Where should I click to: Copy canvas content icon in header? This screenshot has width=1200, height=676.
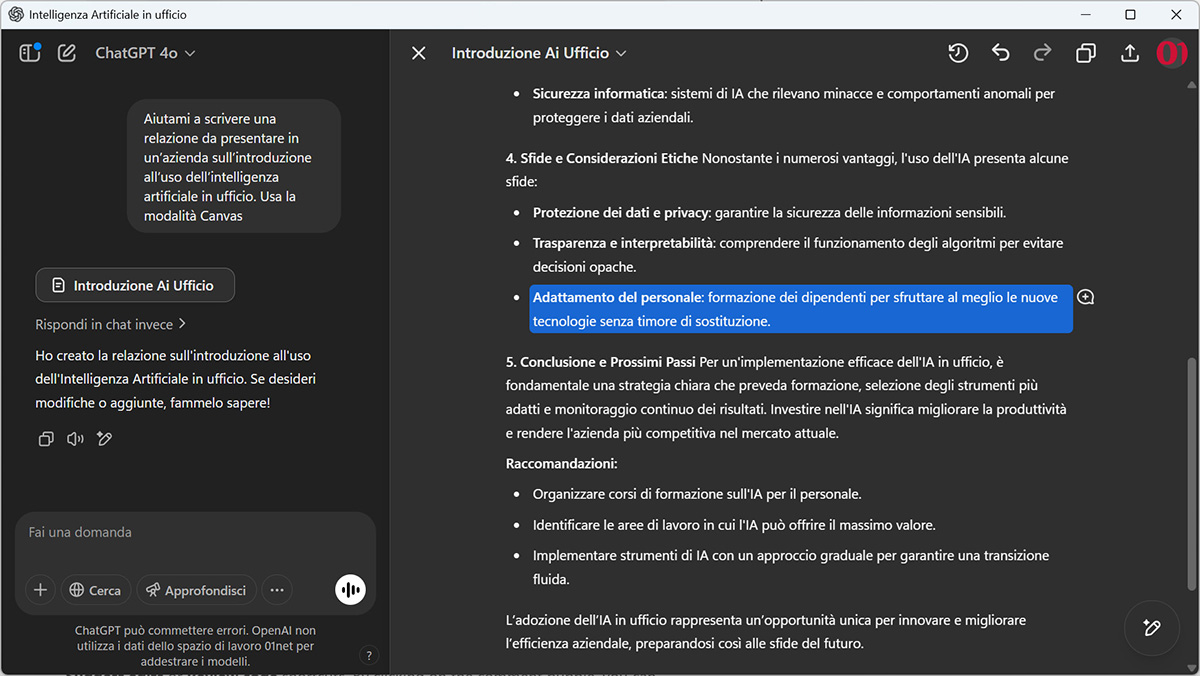click(x=1086, y=53)
